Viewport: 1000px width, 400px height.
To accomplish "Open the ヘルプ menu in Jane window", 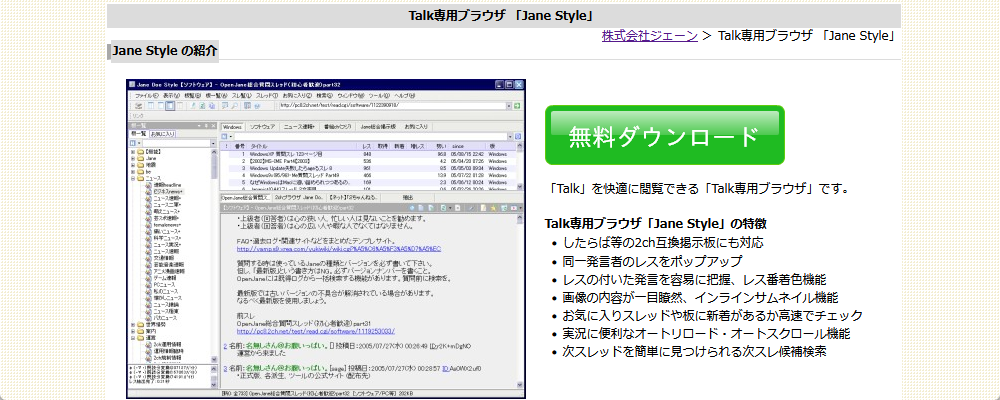I will pos(407,95).
